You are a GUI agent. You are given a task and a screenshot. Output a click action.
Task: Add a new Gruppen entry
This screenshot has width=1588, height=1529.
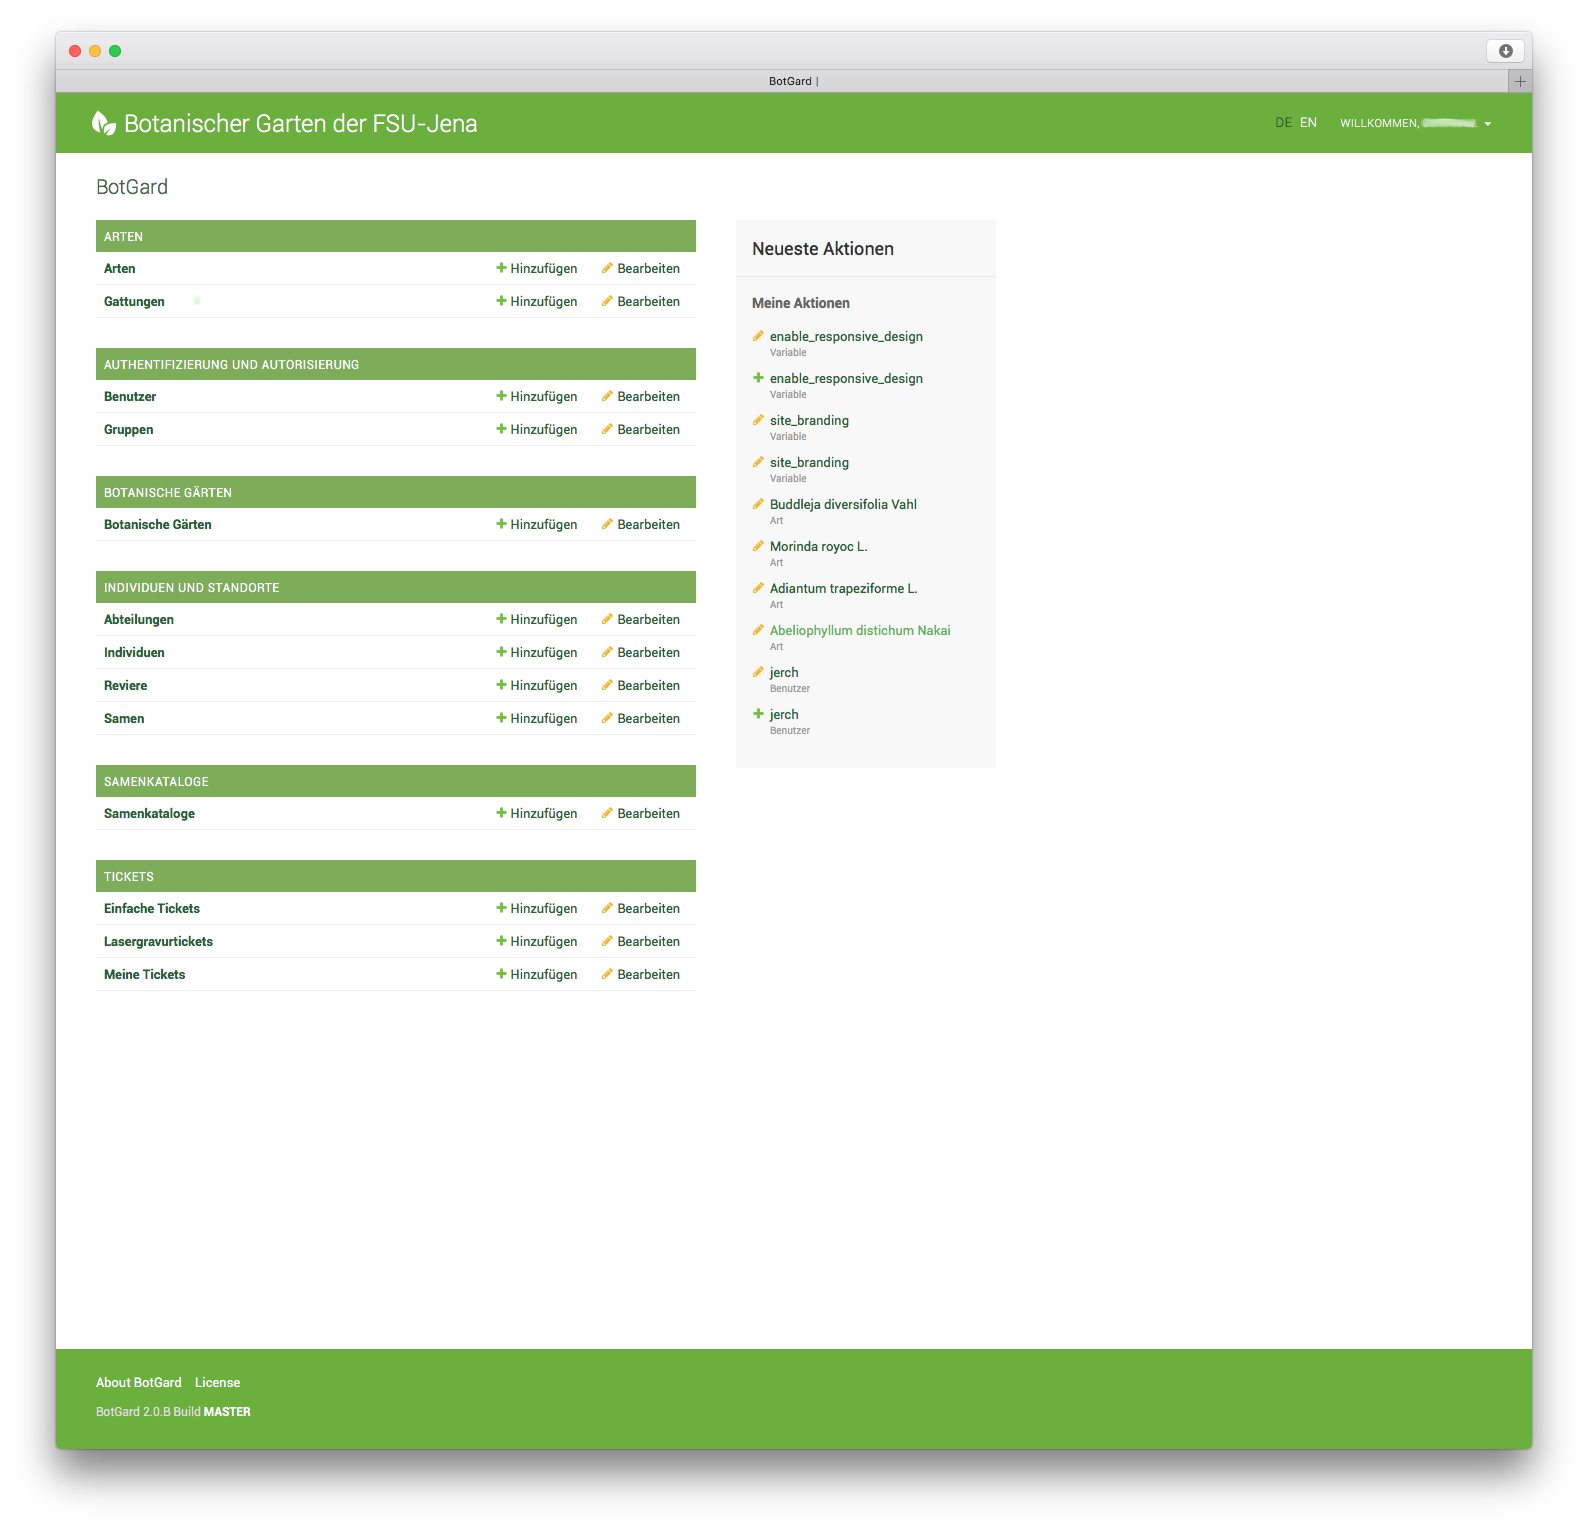click(537, 429)
